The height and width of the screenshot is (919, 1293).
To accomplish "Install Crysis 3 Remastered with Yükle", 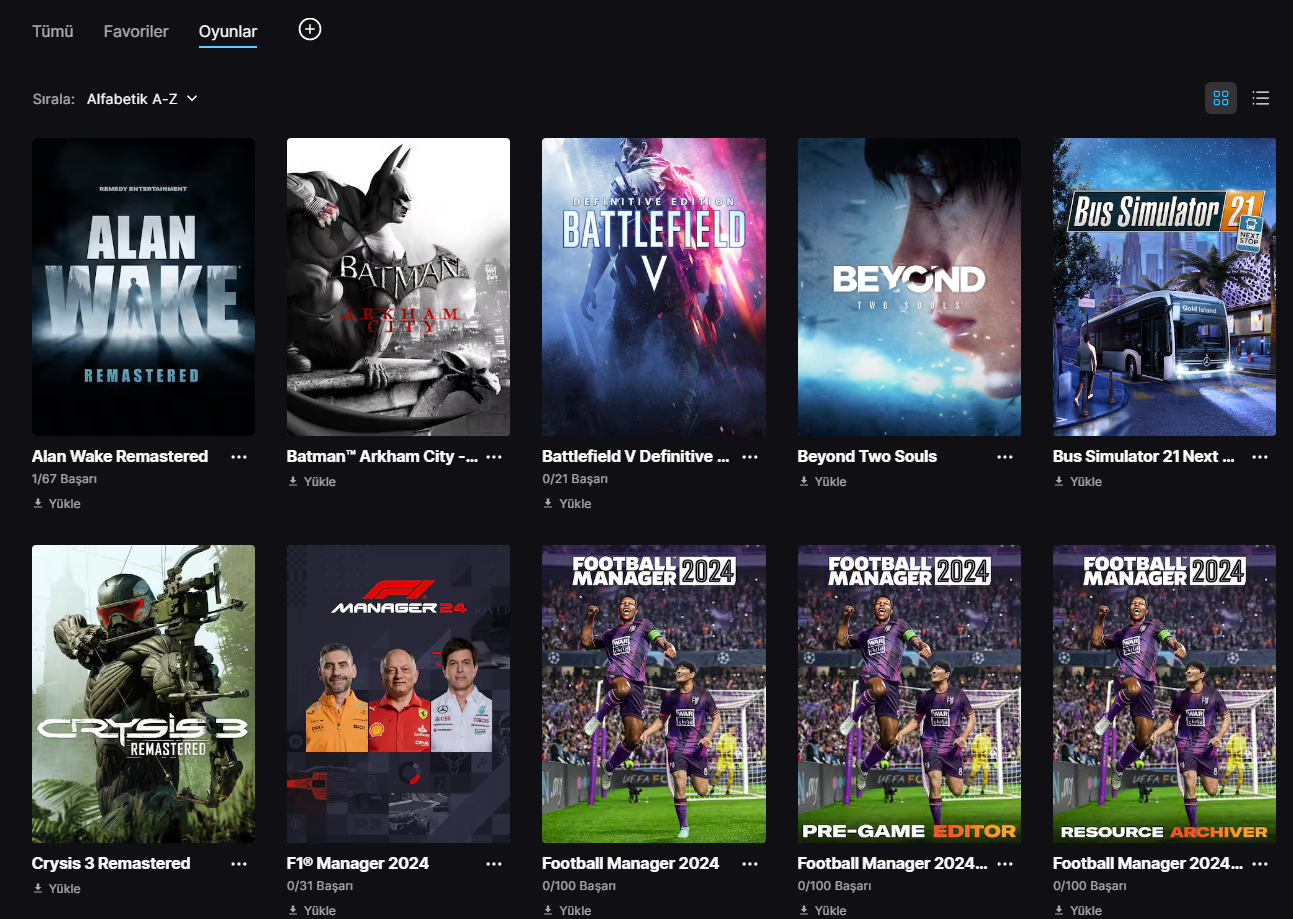I will (57, 889).
